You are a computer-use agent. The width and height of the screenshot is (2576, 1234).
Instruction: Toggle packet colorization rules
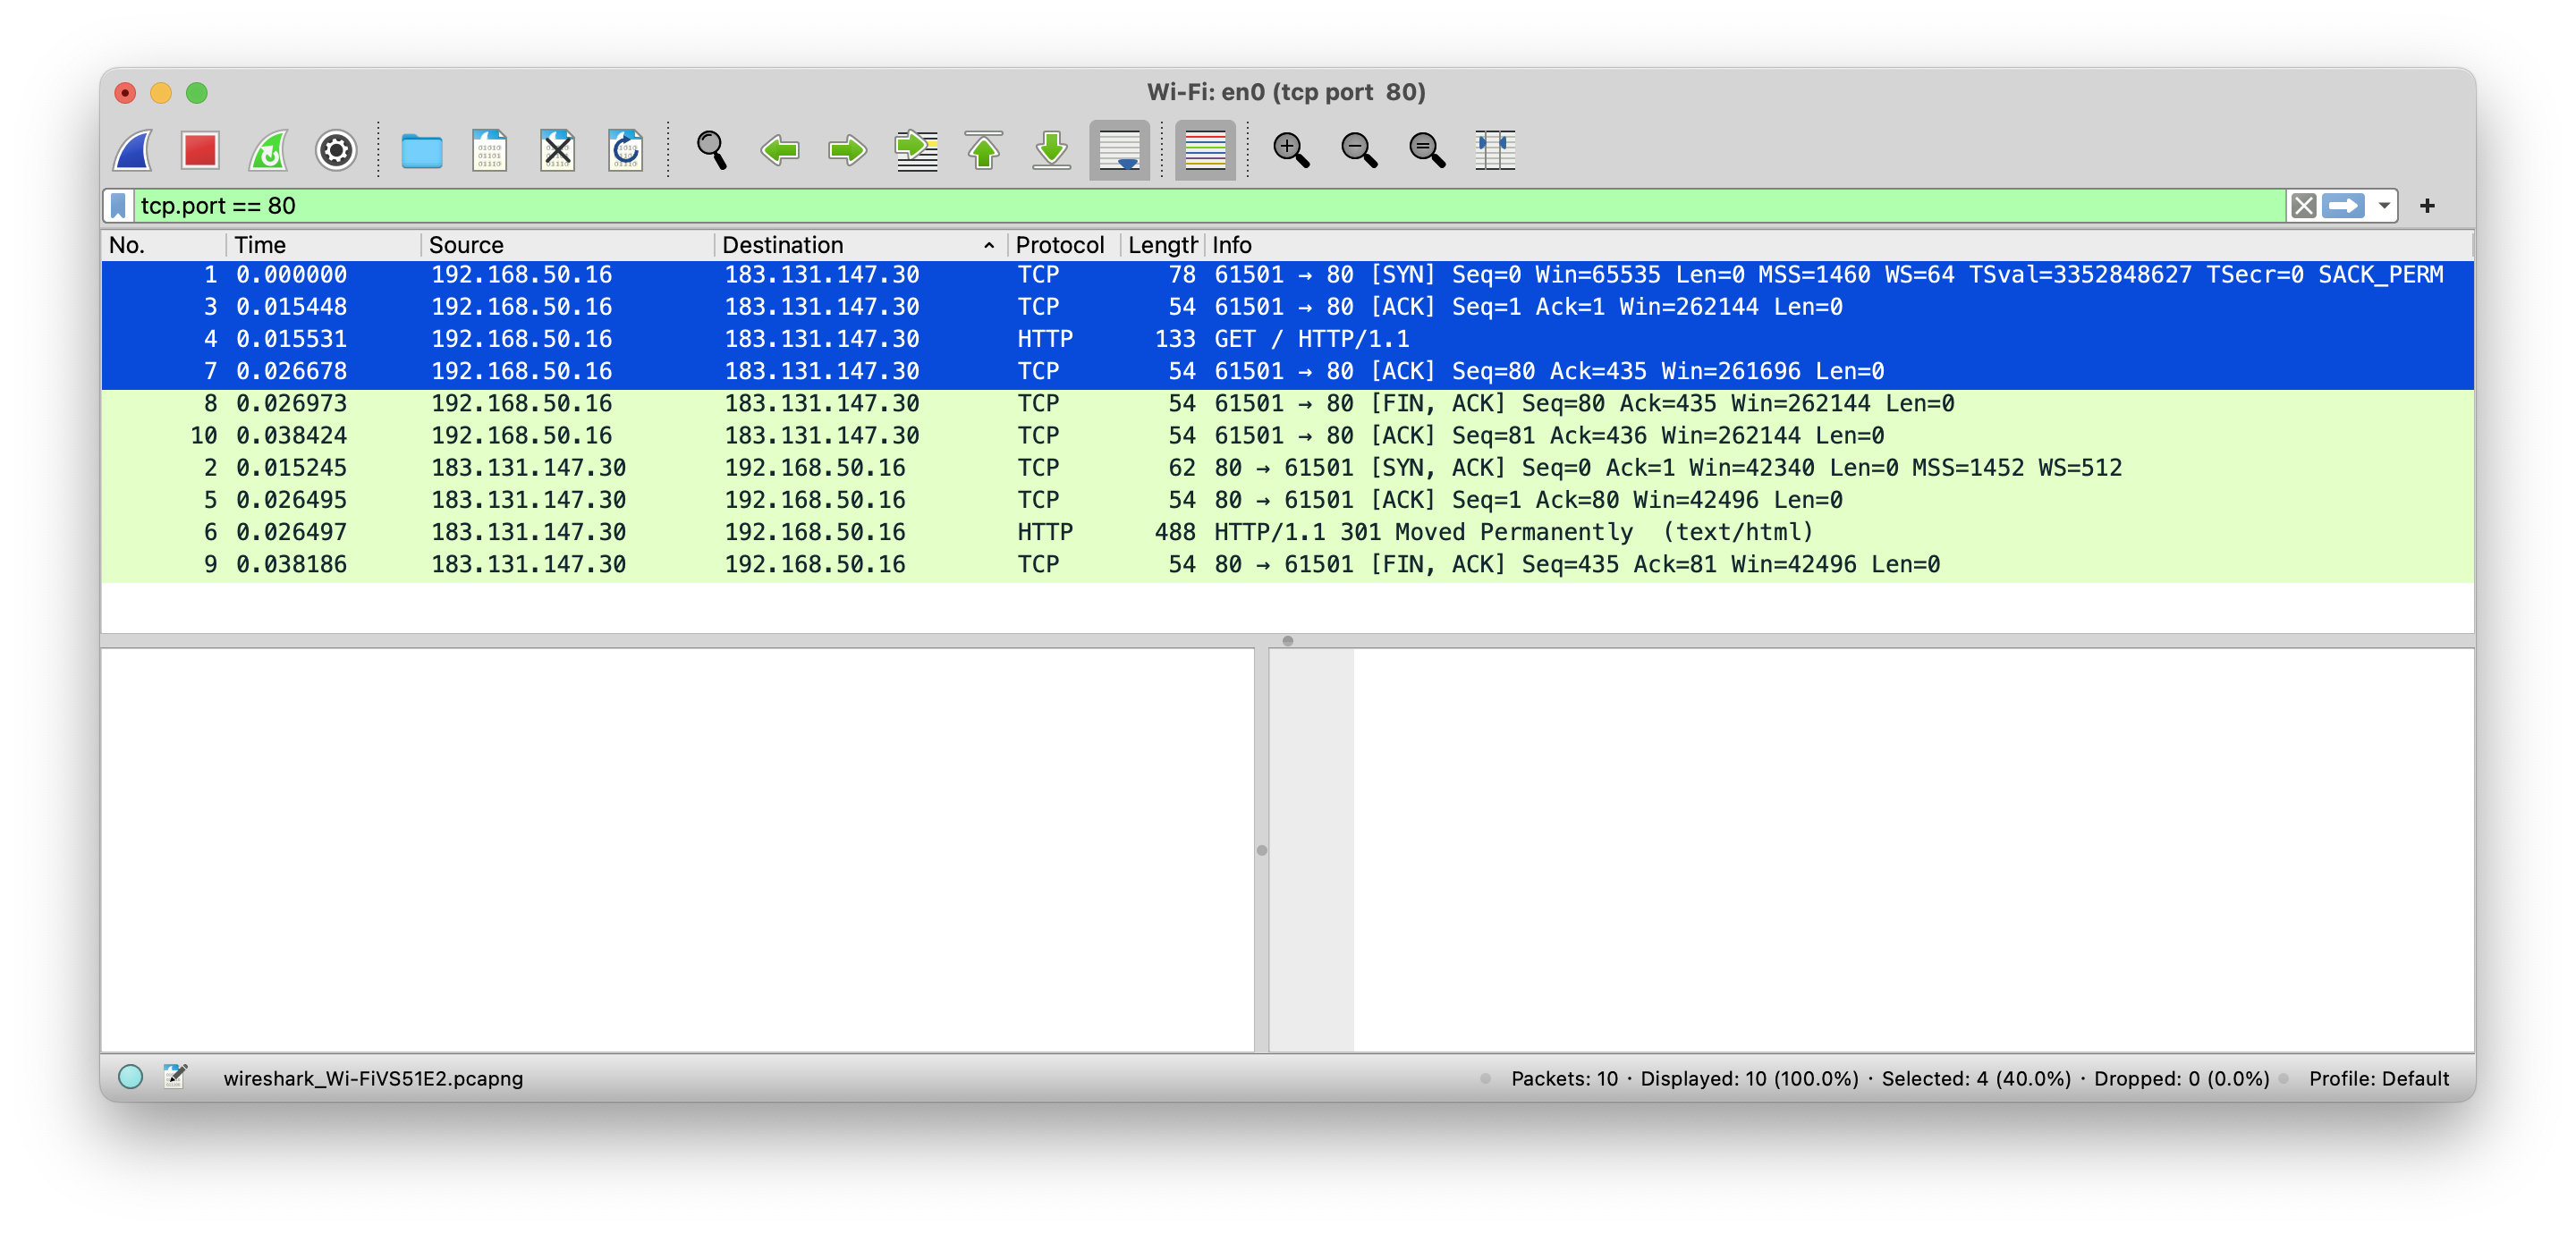point(1205,151)
